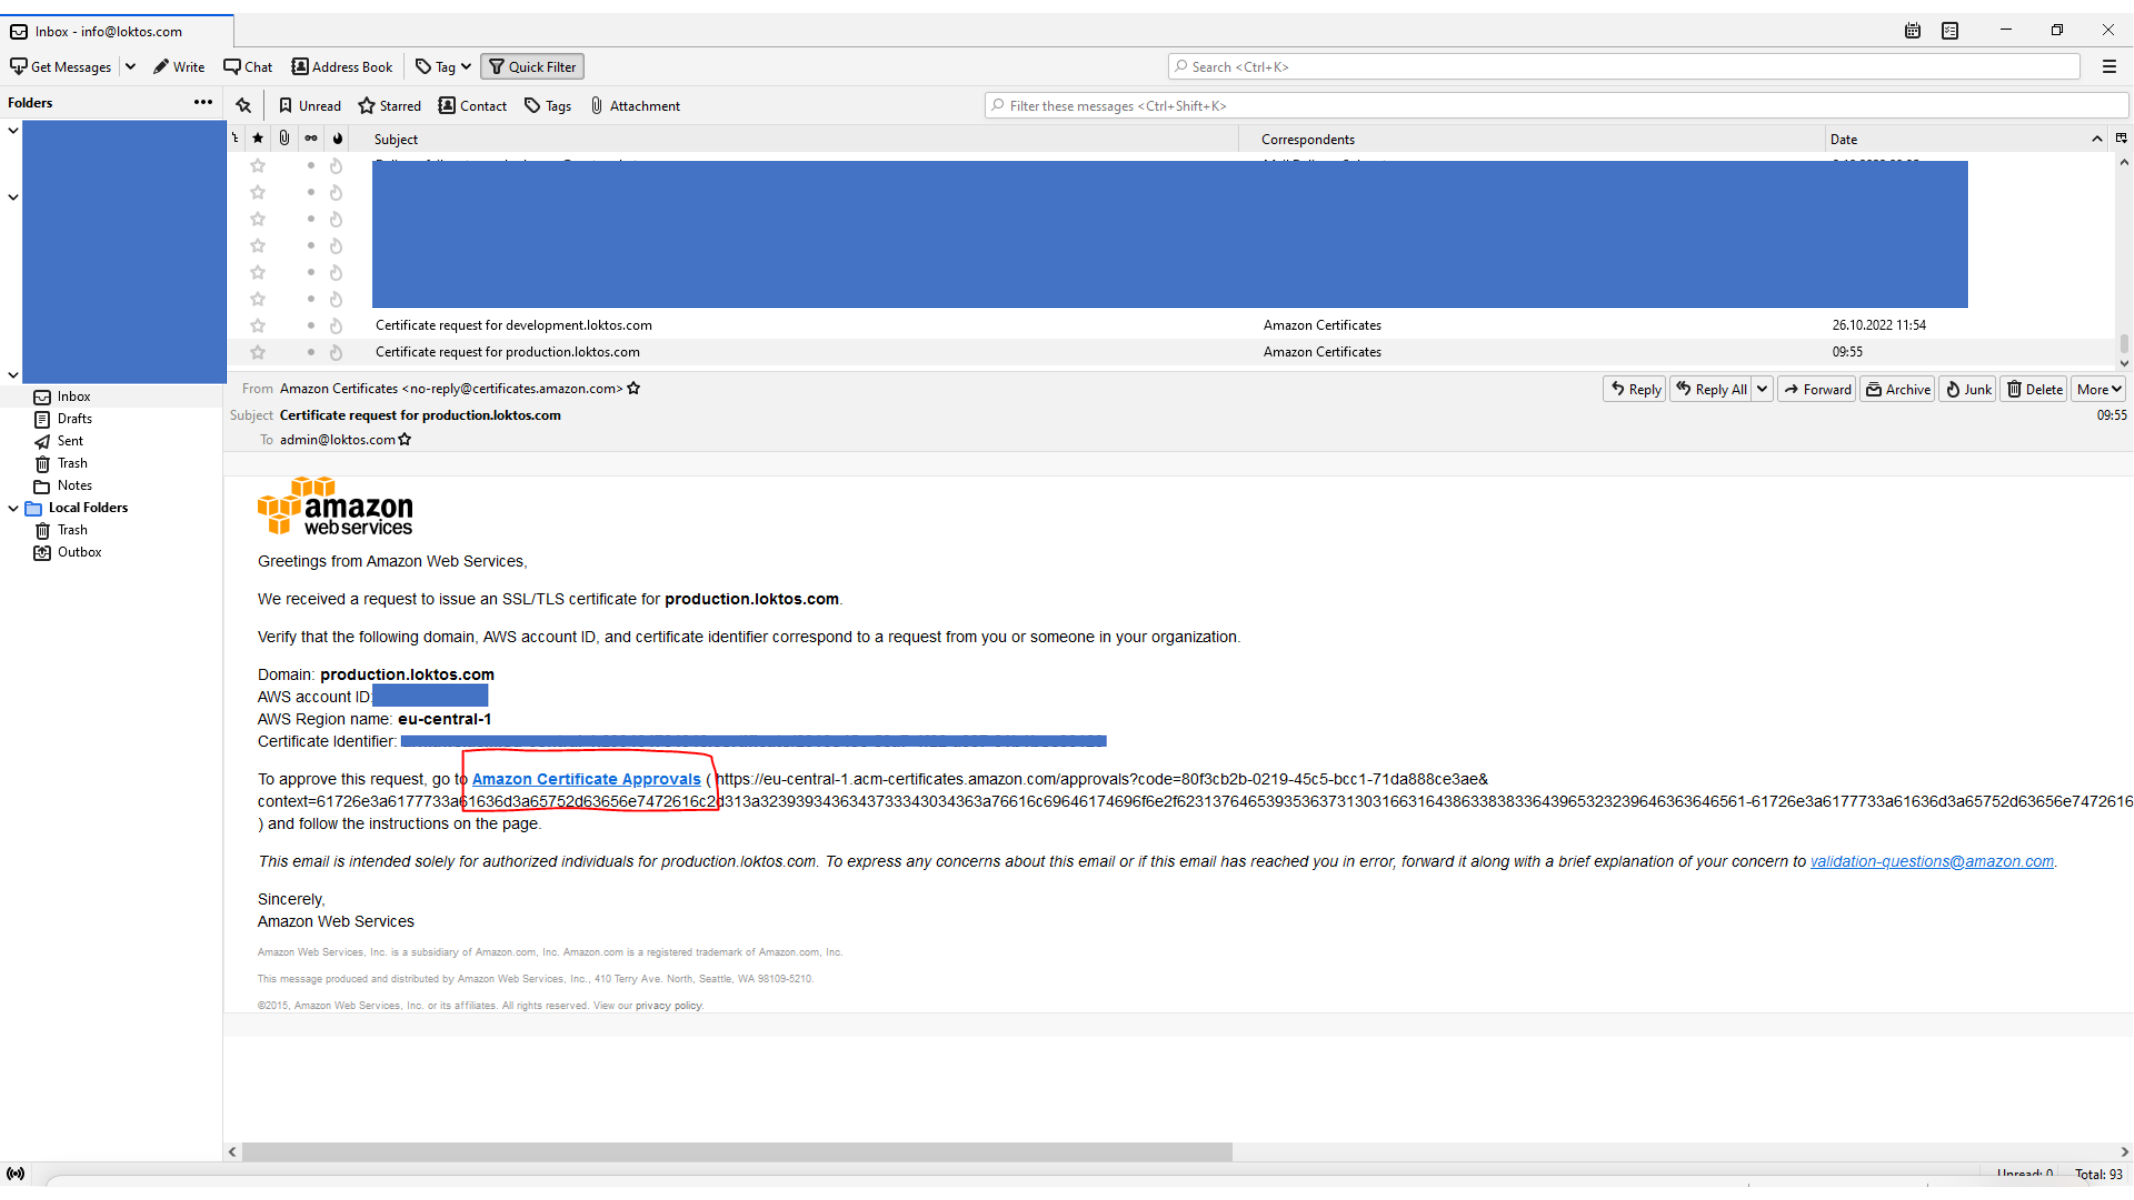Archive the message

[1898, 389]
